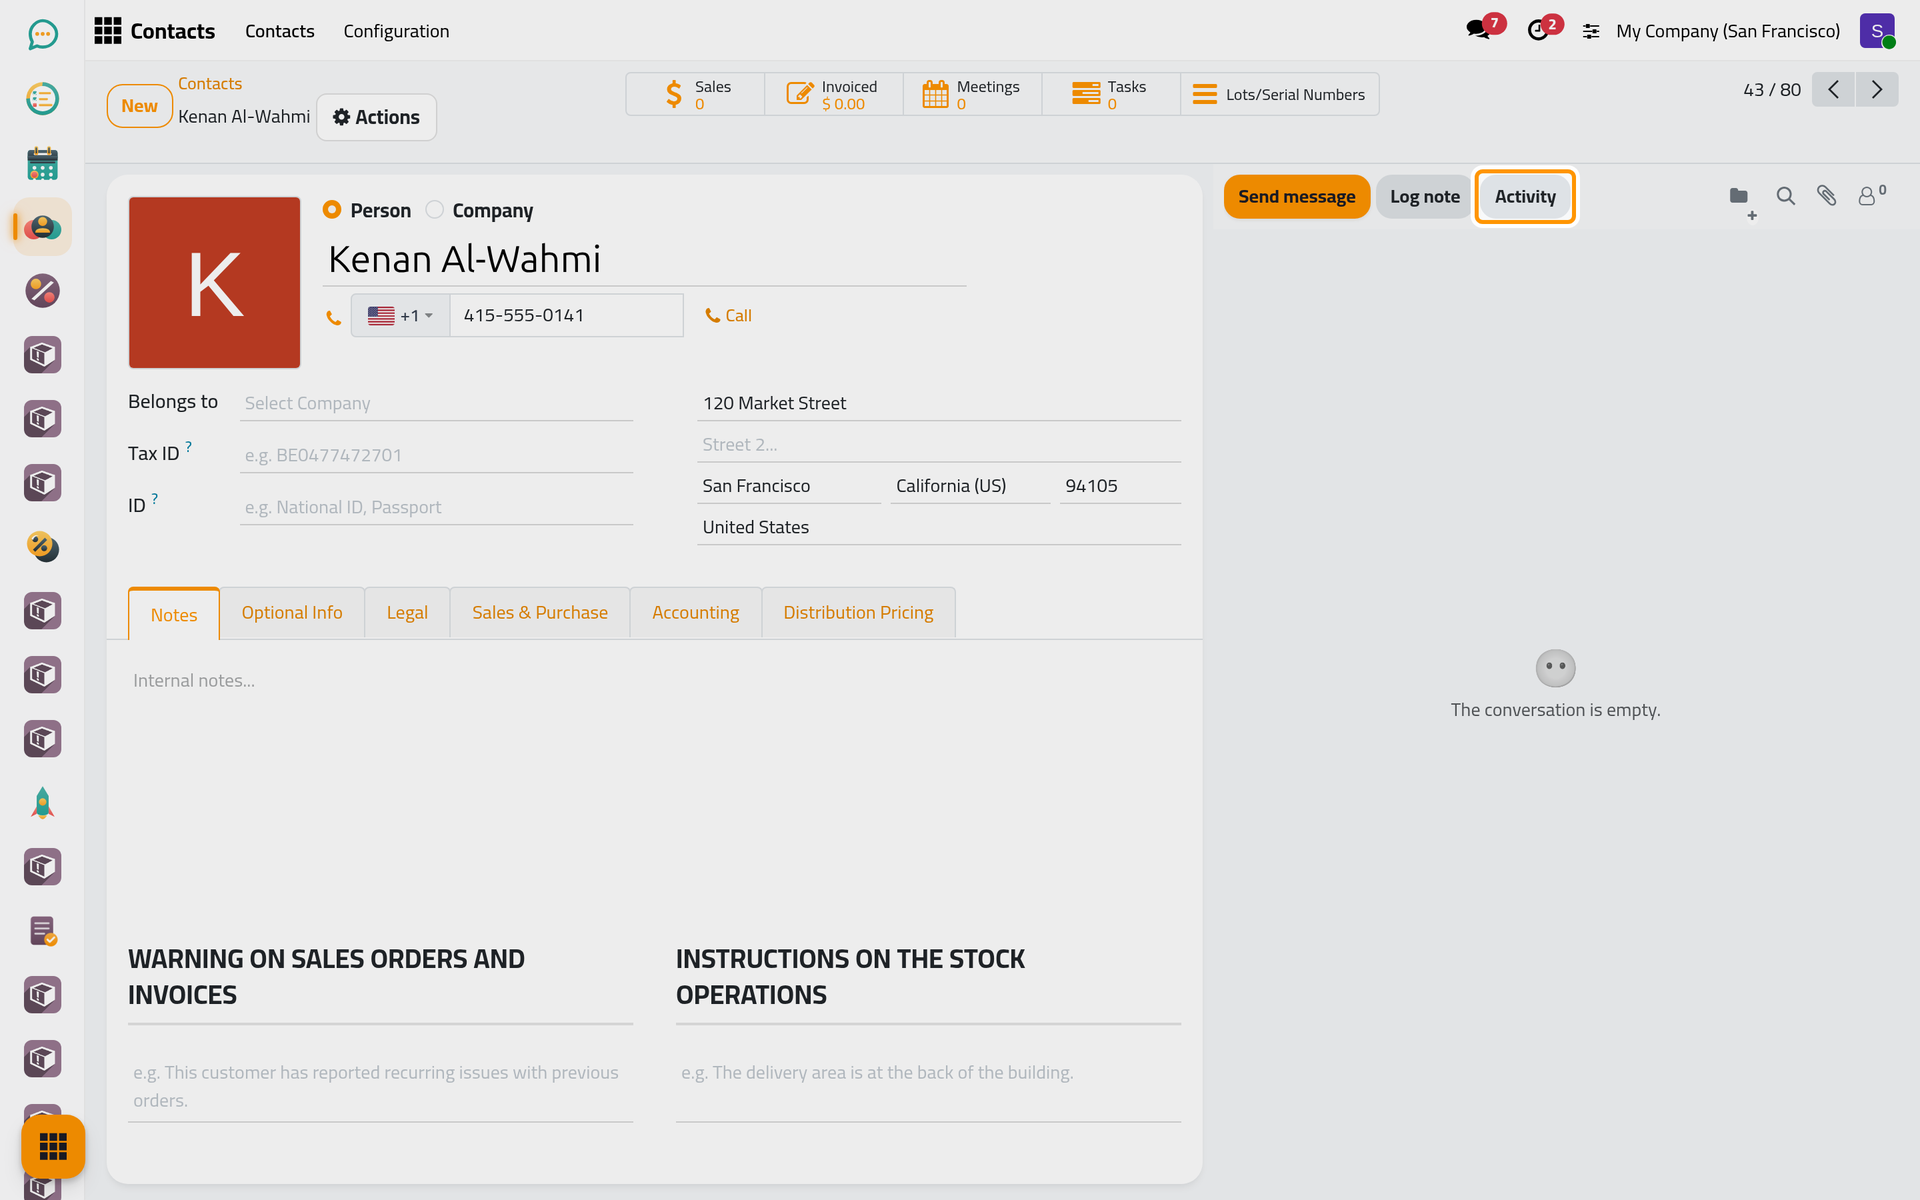Open the conversations notification icon with badge 7
Image resolution: width=1920 pixels, height=1200 pixels.
pyautogui.click(x=1478, y=30)
